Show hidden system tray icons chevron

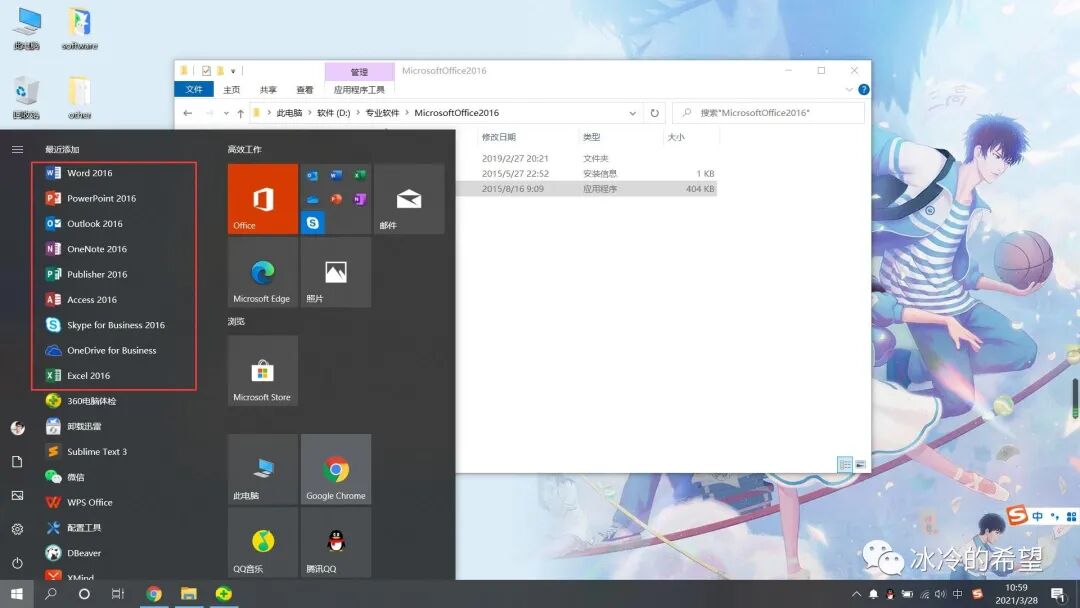click(x=856, y=594)
